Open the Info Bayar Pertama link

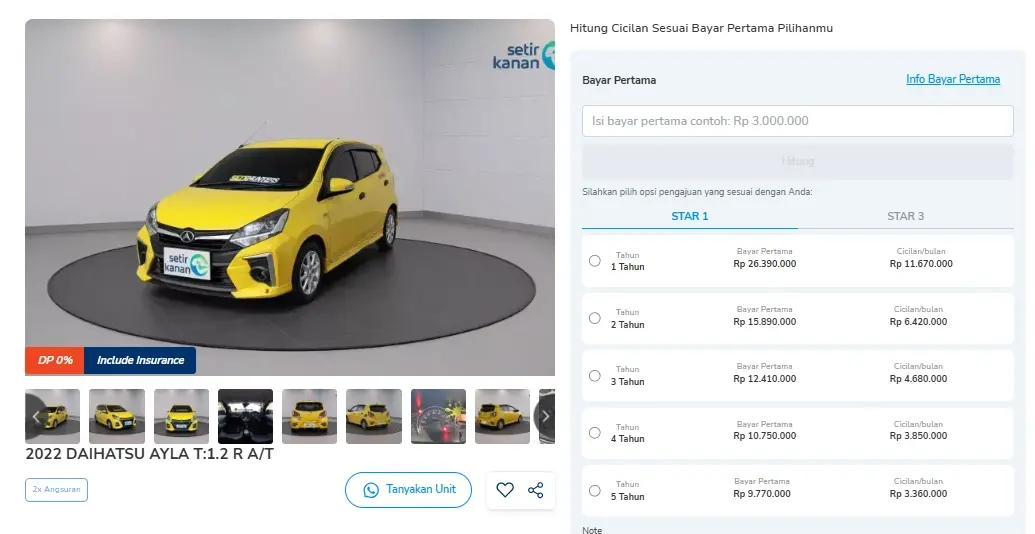(x=952, y=79)
